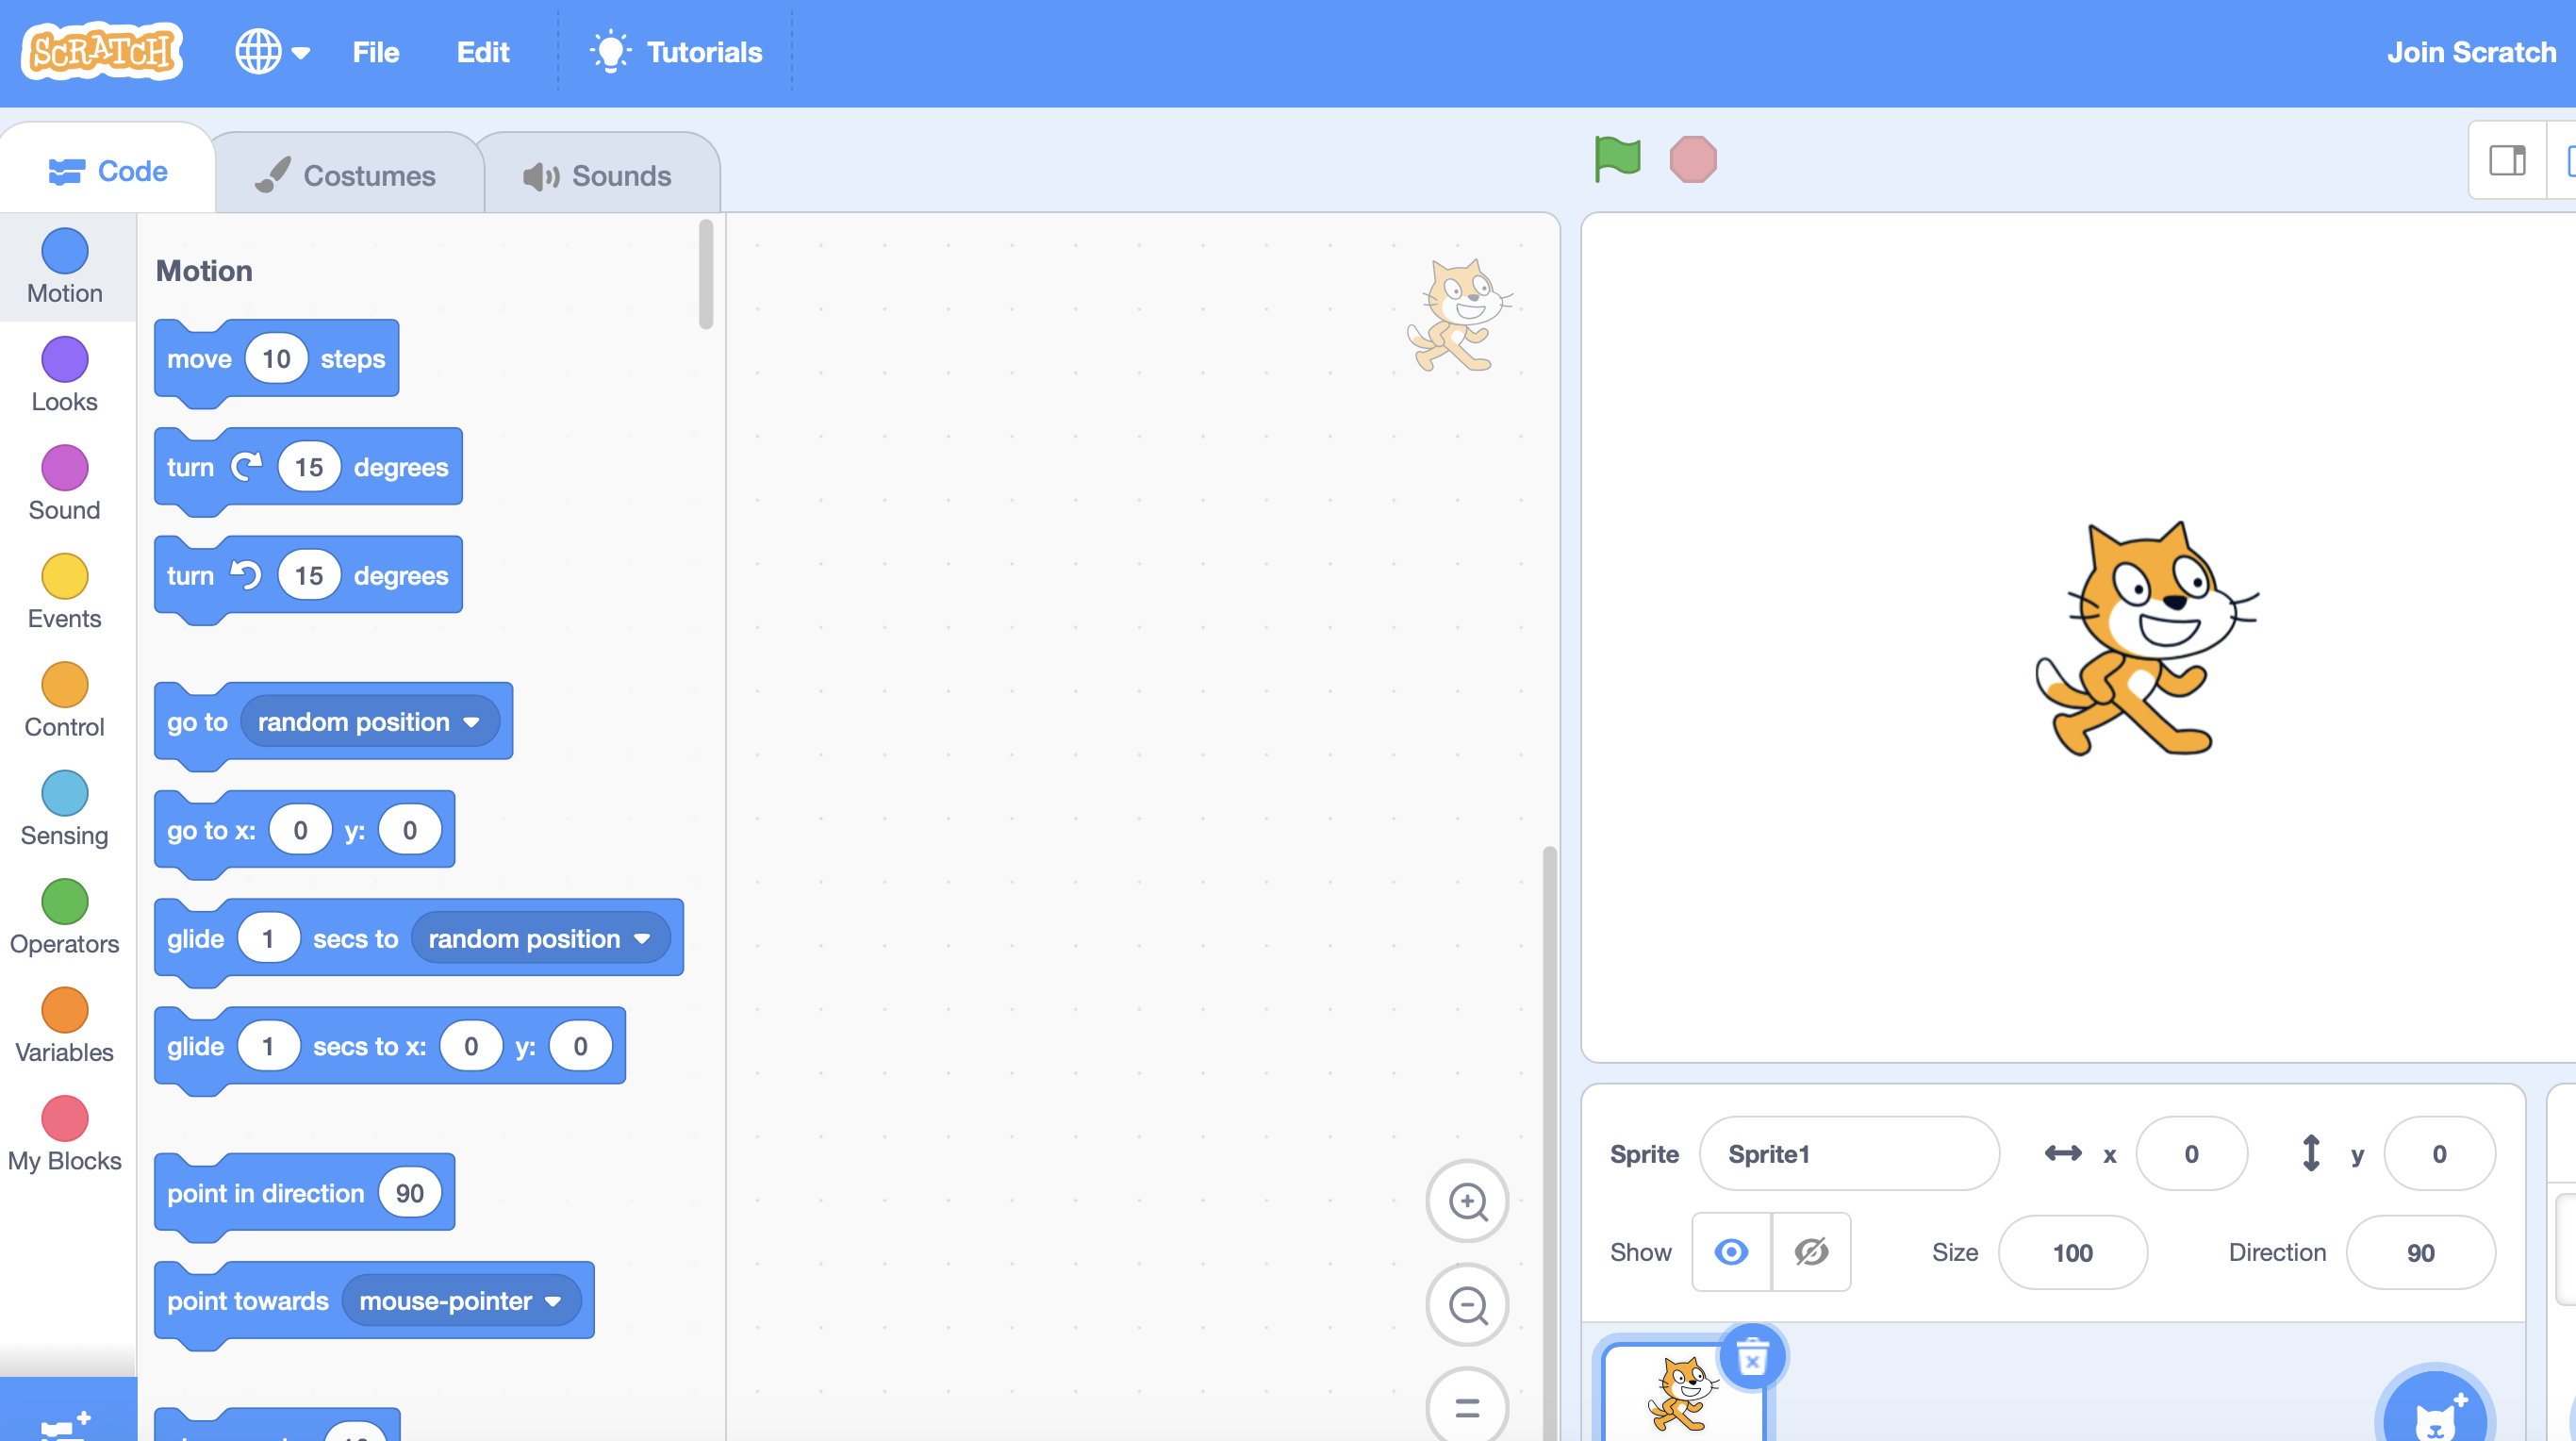Switch to the small stage layout
This screenshot has width=2576, height=1441.
[2507, 160]
